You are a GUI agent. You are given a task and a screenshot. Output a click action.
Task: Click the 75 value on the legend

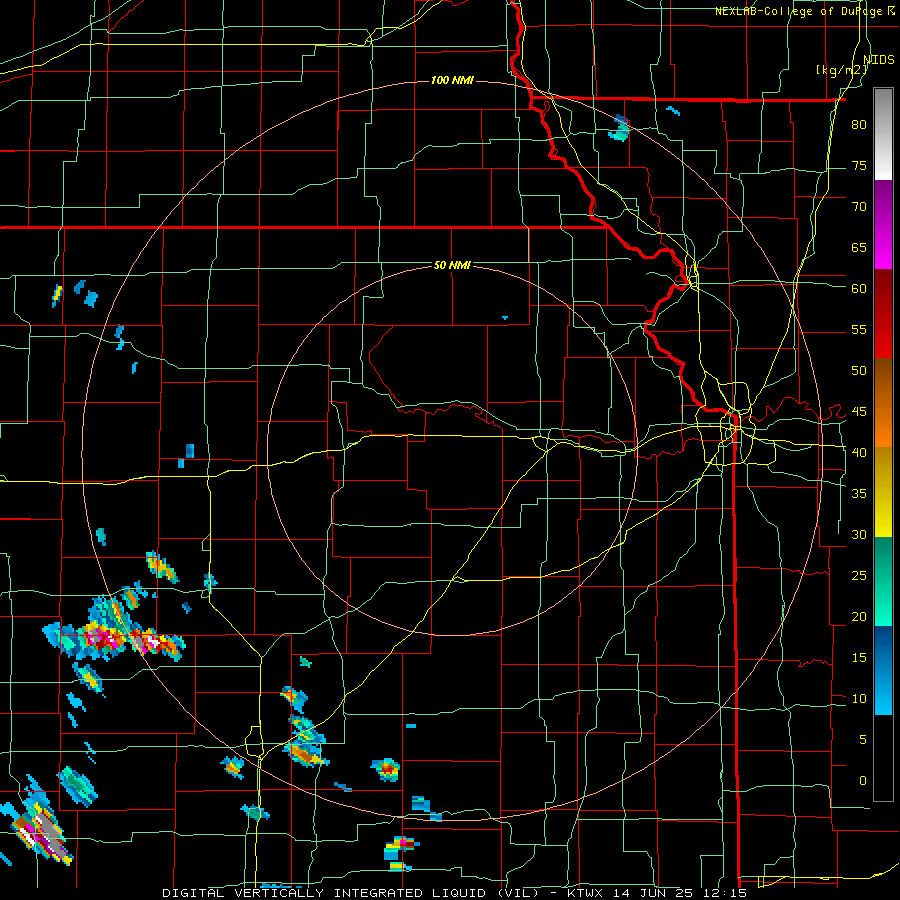click(859, 165)
